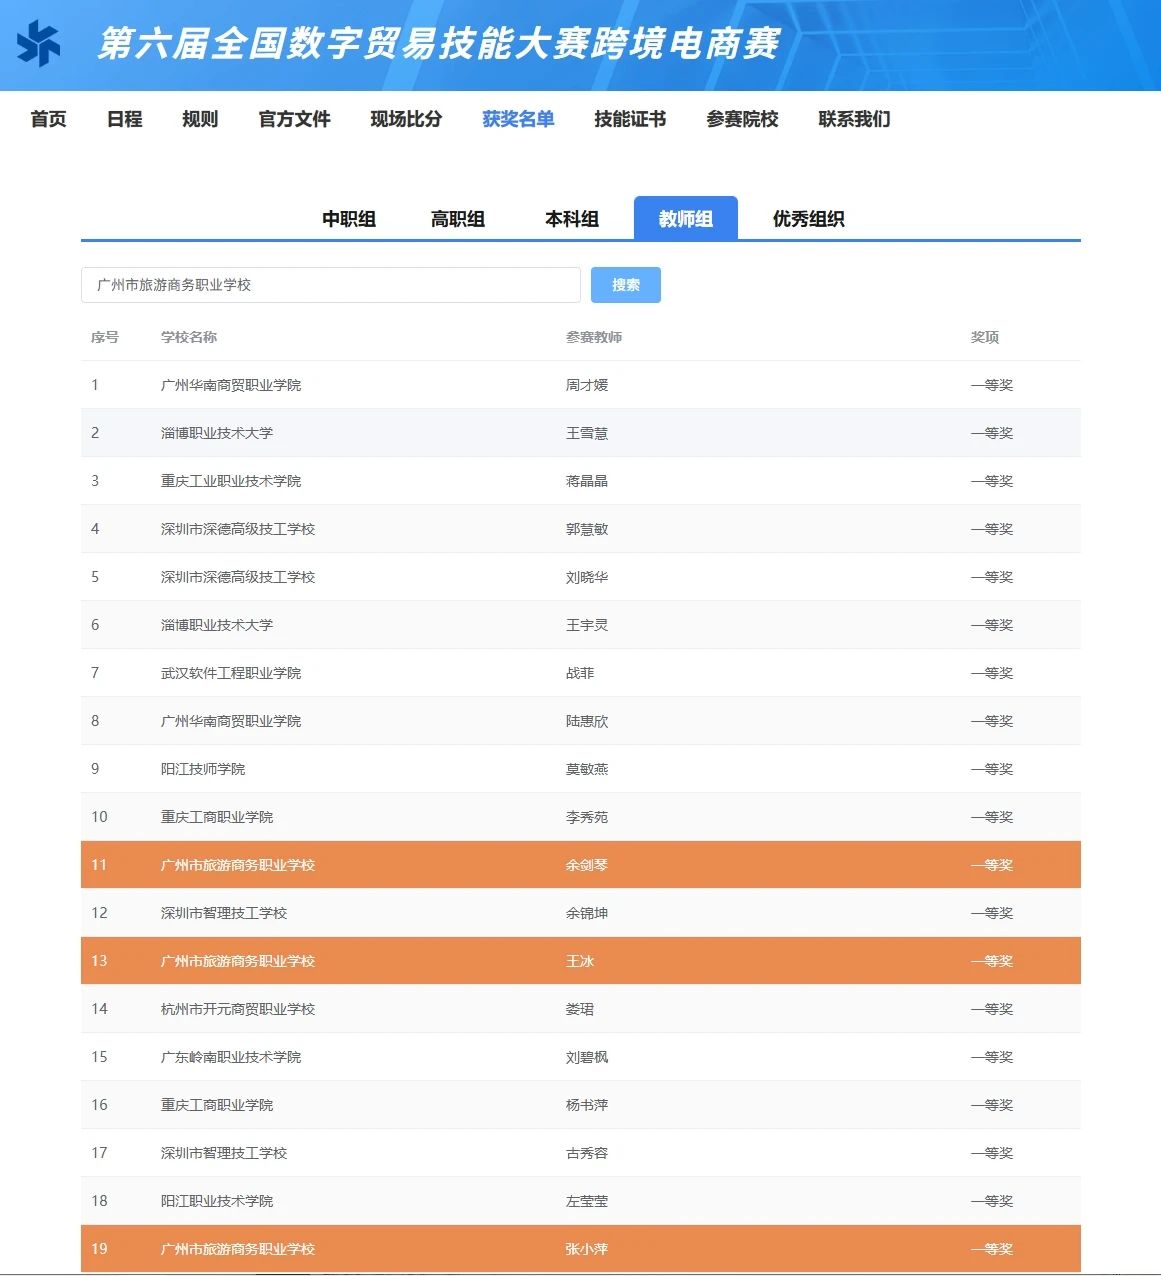The height and width of the screenshot is (1276, 1161).
Task: Click the 学校名称 column header
Action: [x=189, y=337]
